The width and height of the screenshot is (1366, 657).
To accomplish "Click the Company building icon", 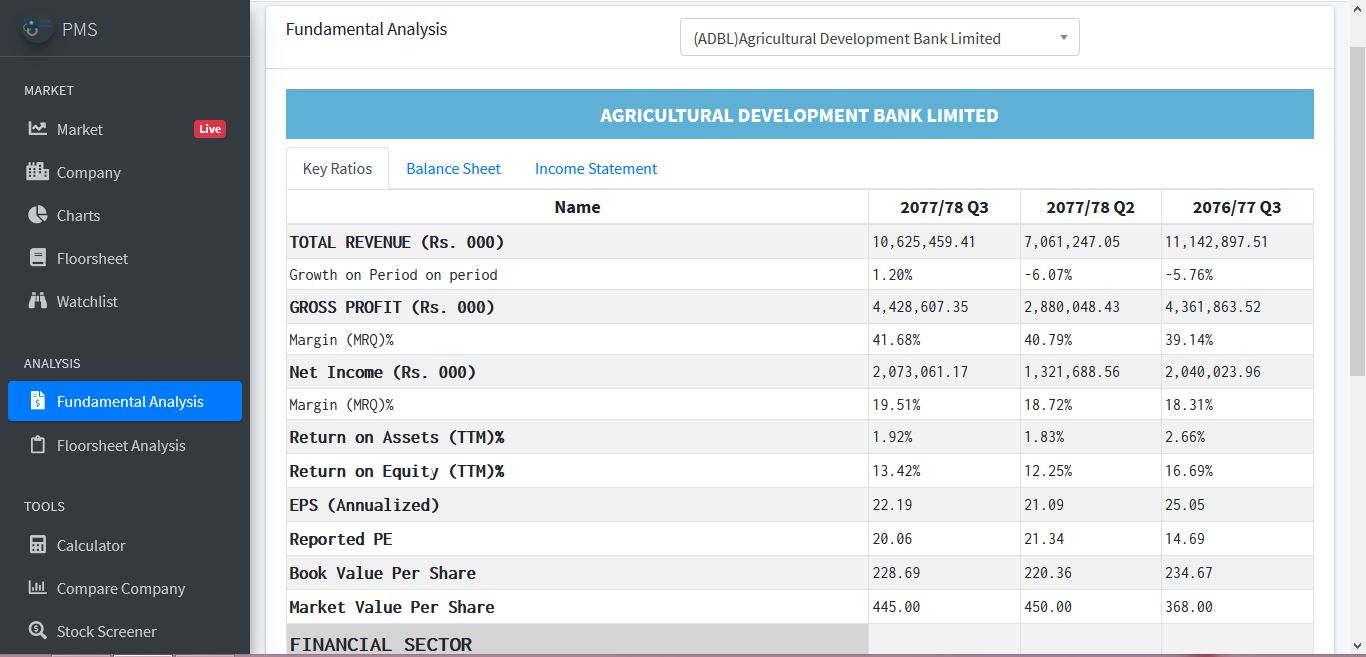I will [38, 172].
